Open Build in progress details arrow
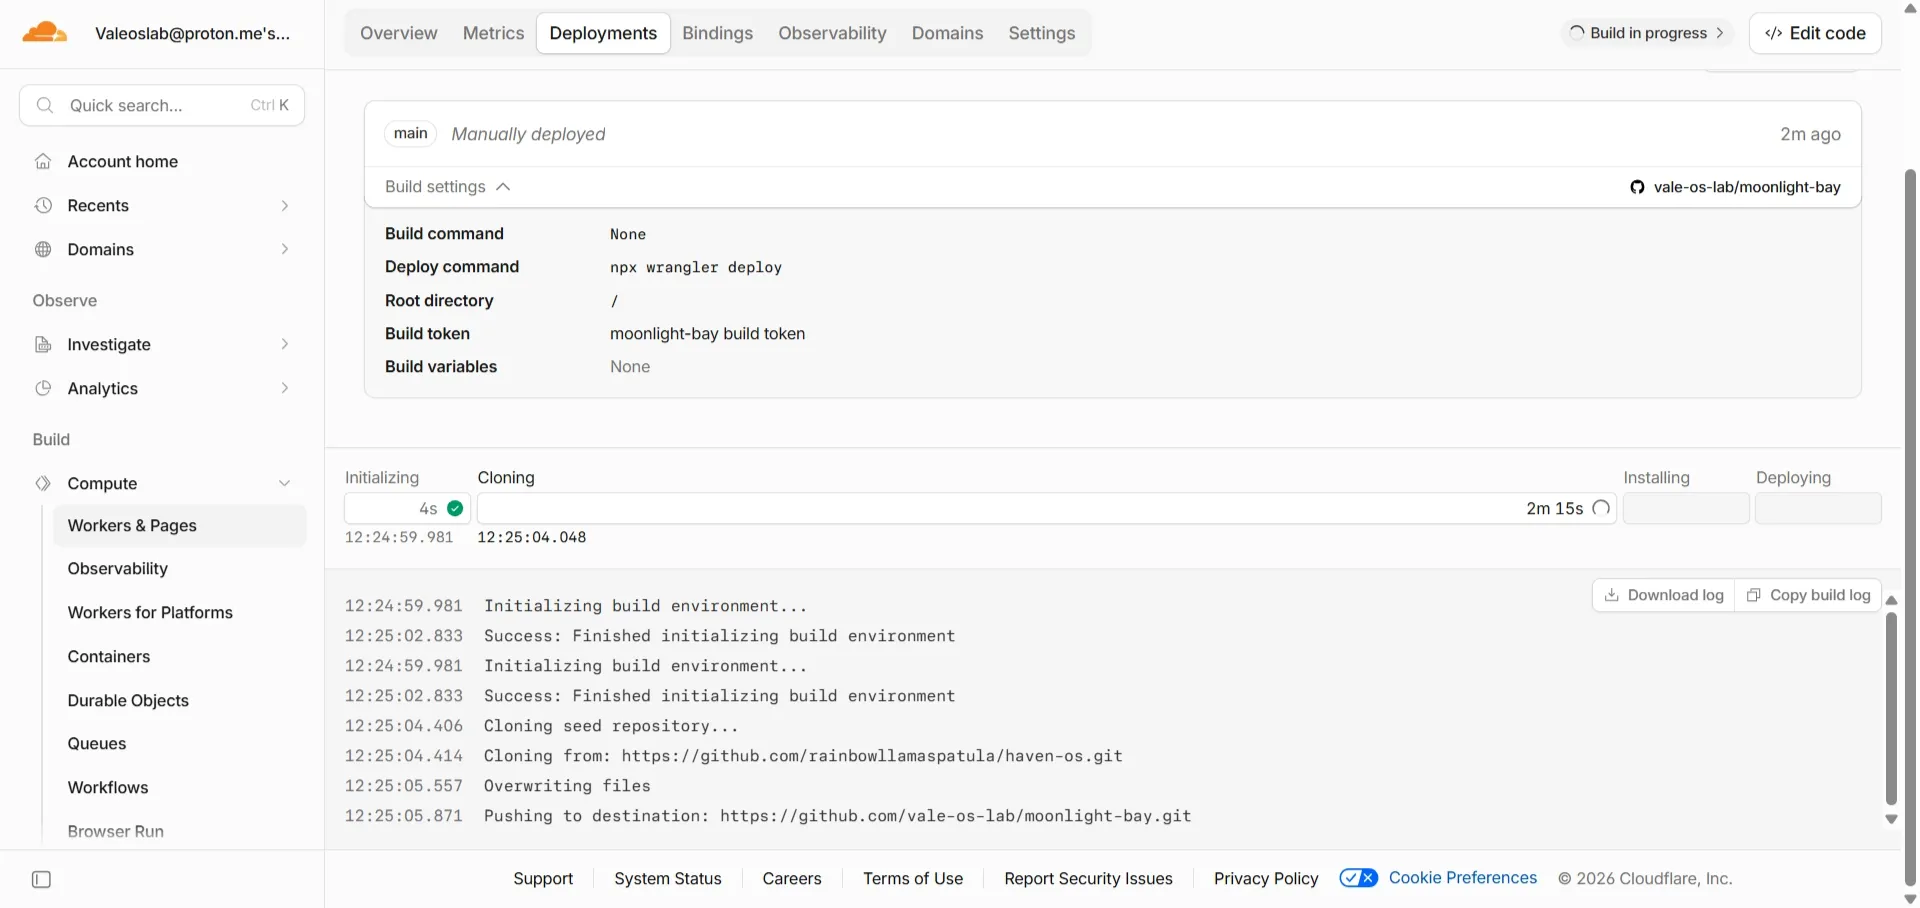 tap(1720, 32)
